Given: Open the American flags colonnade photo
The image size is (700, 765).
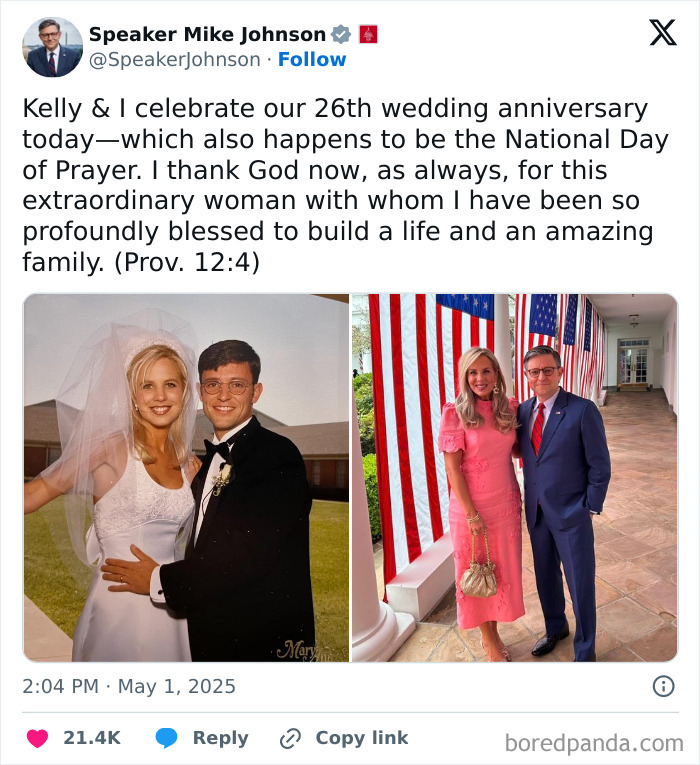Looking at the screenshot, I should 515,478.
